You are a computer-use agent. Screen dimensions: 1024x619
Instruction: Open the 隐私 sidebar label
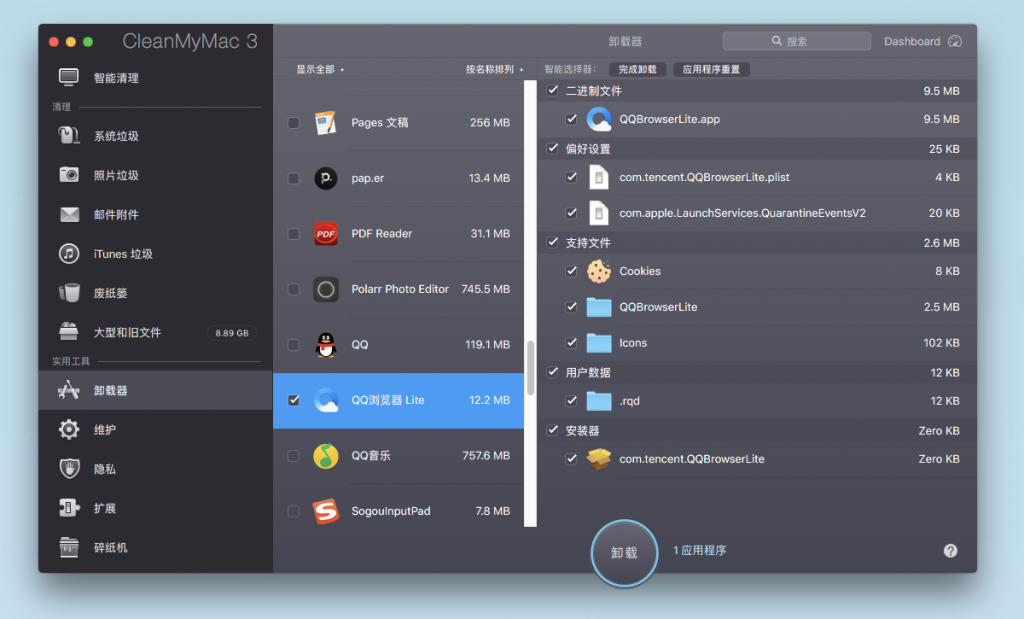(105, 469)
